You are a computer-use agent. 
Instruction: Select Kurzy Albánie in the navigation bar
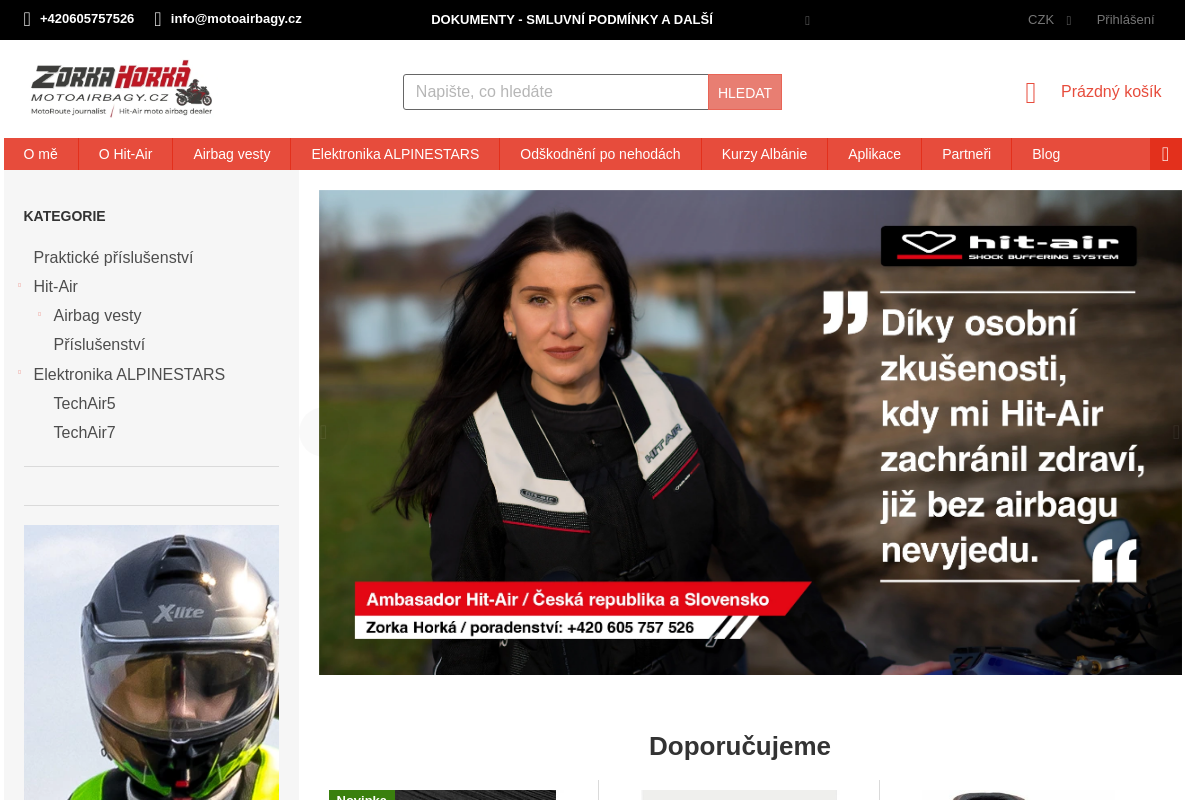765,154
